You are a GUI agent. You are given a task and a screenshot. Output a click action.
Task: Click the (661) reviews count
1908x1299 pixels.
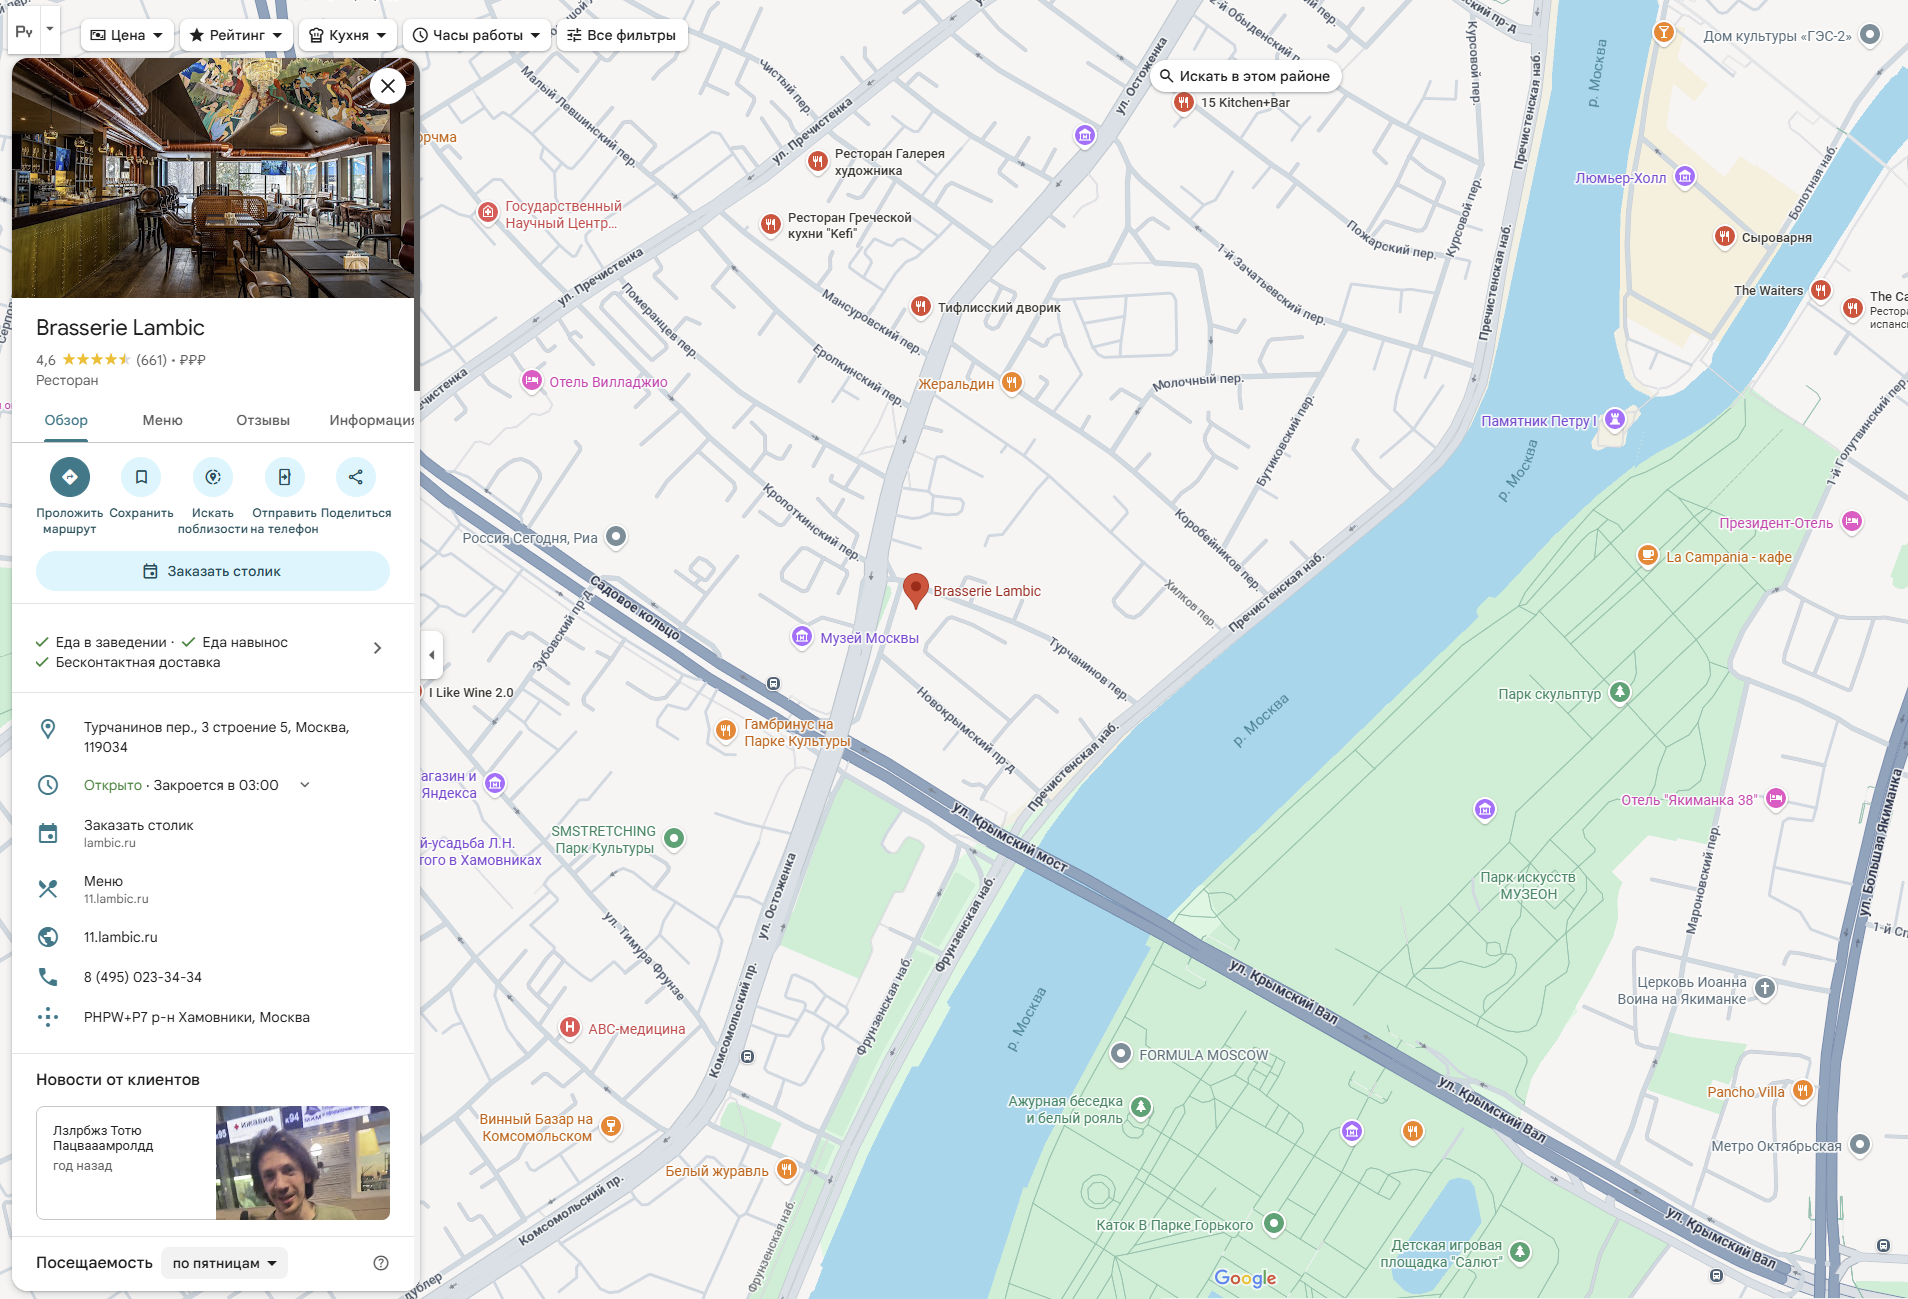point(152,360)
